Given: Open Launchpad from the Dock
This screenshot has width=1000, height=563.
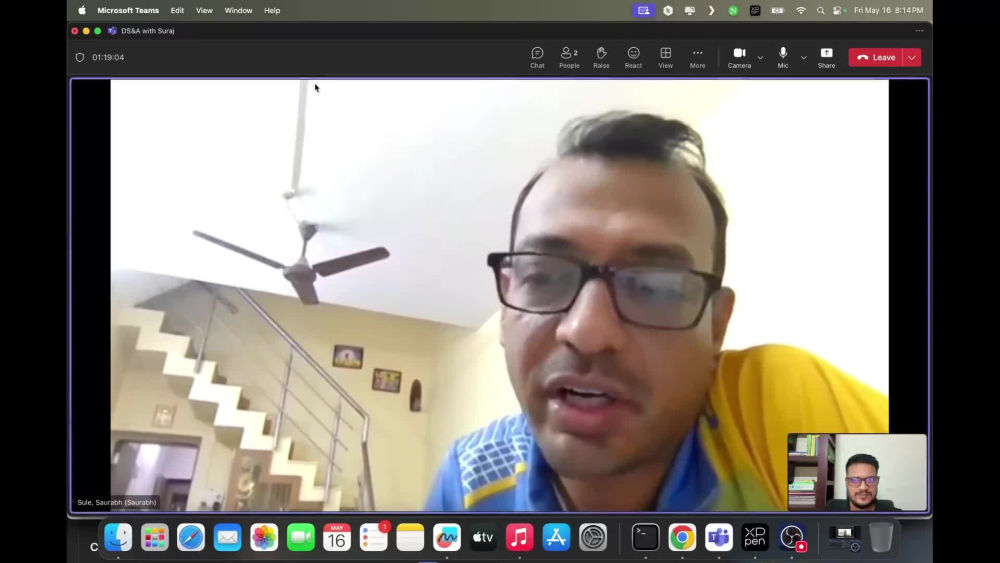Looking at the screenshot, I should [x=154, y=537].
